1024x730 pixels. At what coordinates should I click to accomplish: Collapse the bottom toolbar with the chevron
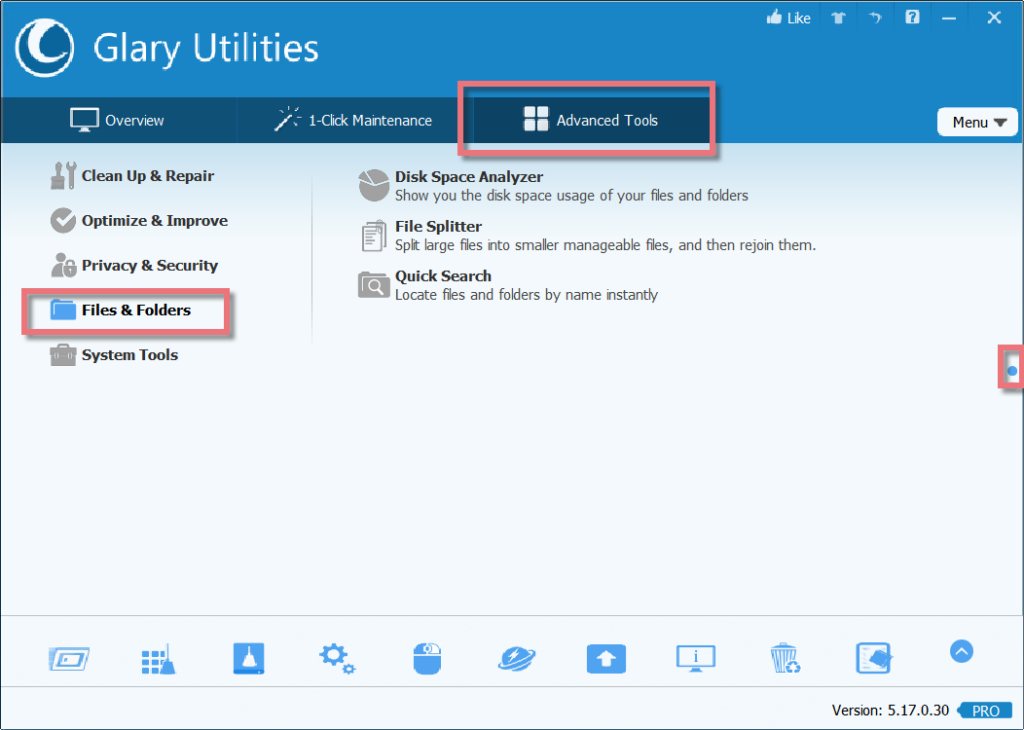coord(961,651)
